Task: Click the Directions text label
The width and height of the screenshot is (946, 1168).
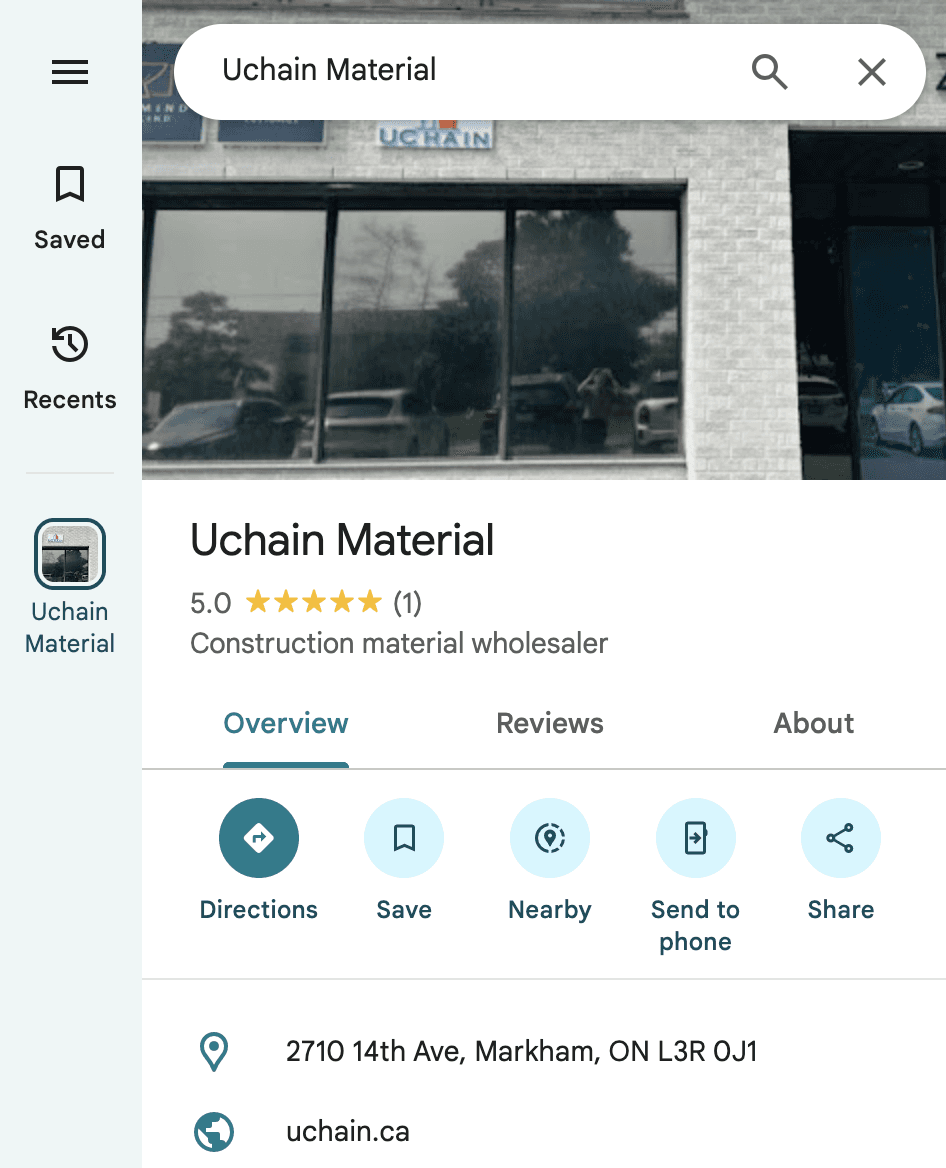Action: tap(258, 910)
